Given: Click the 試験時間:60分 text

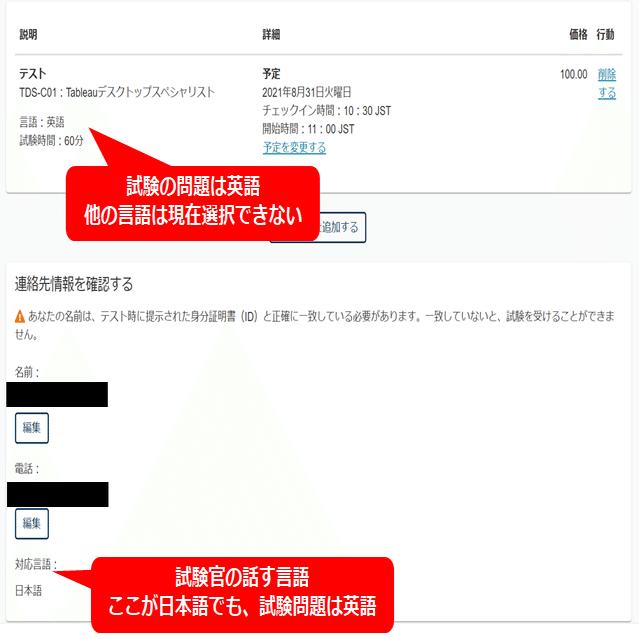Looking at the screenshot, I should 51,141.
